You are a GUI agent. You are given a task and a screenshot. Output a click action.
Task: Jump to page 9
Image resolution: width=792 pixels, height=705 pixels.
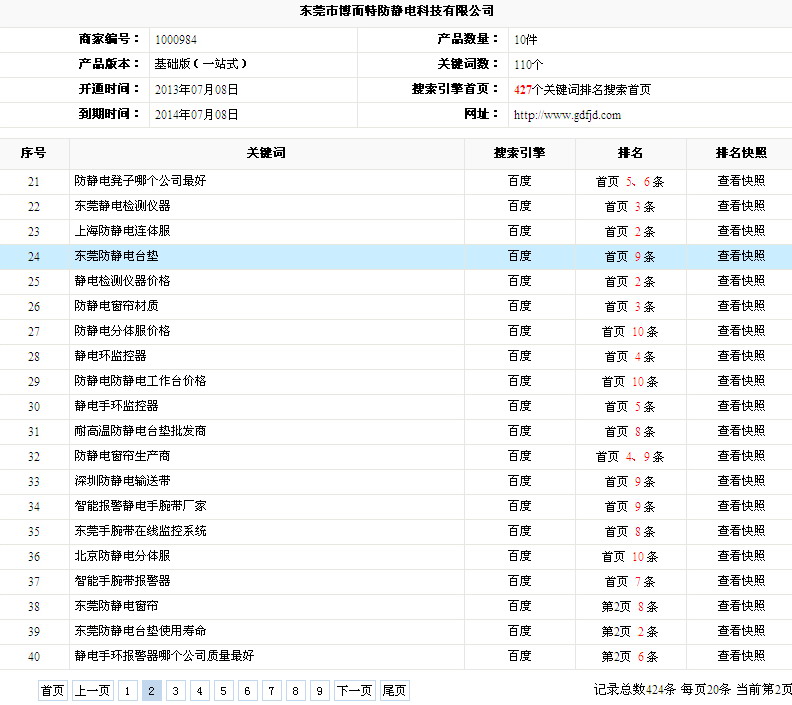319,690
